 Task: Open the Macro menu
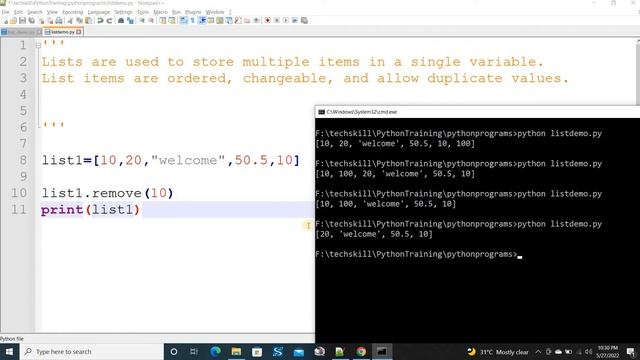pos(160,12)
